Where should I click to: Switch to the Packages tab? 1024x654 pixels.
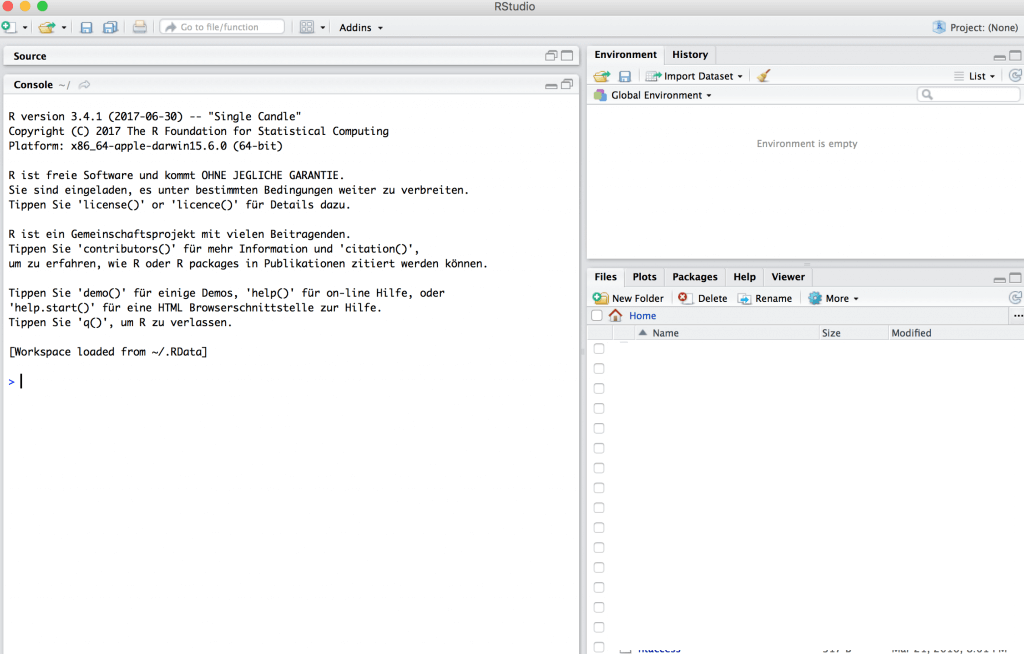[x=695, y=276]
